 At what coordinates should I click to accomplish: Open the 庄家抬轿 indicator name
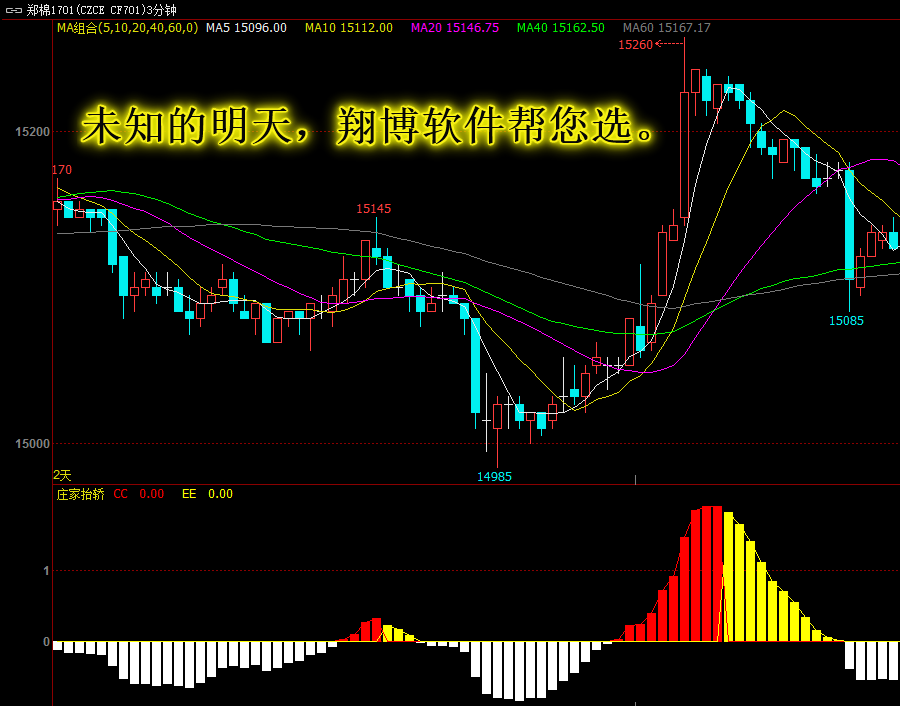[81, 494]
